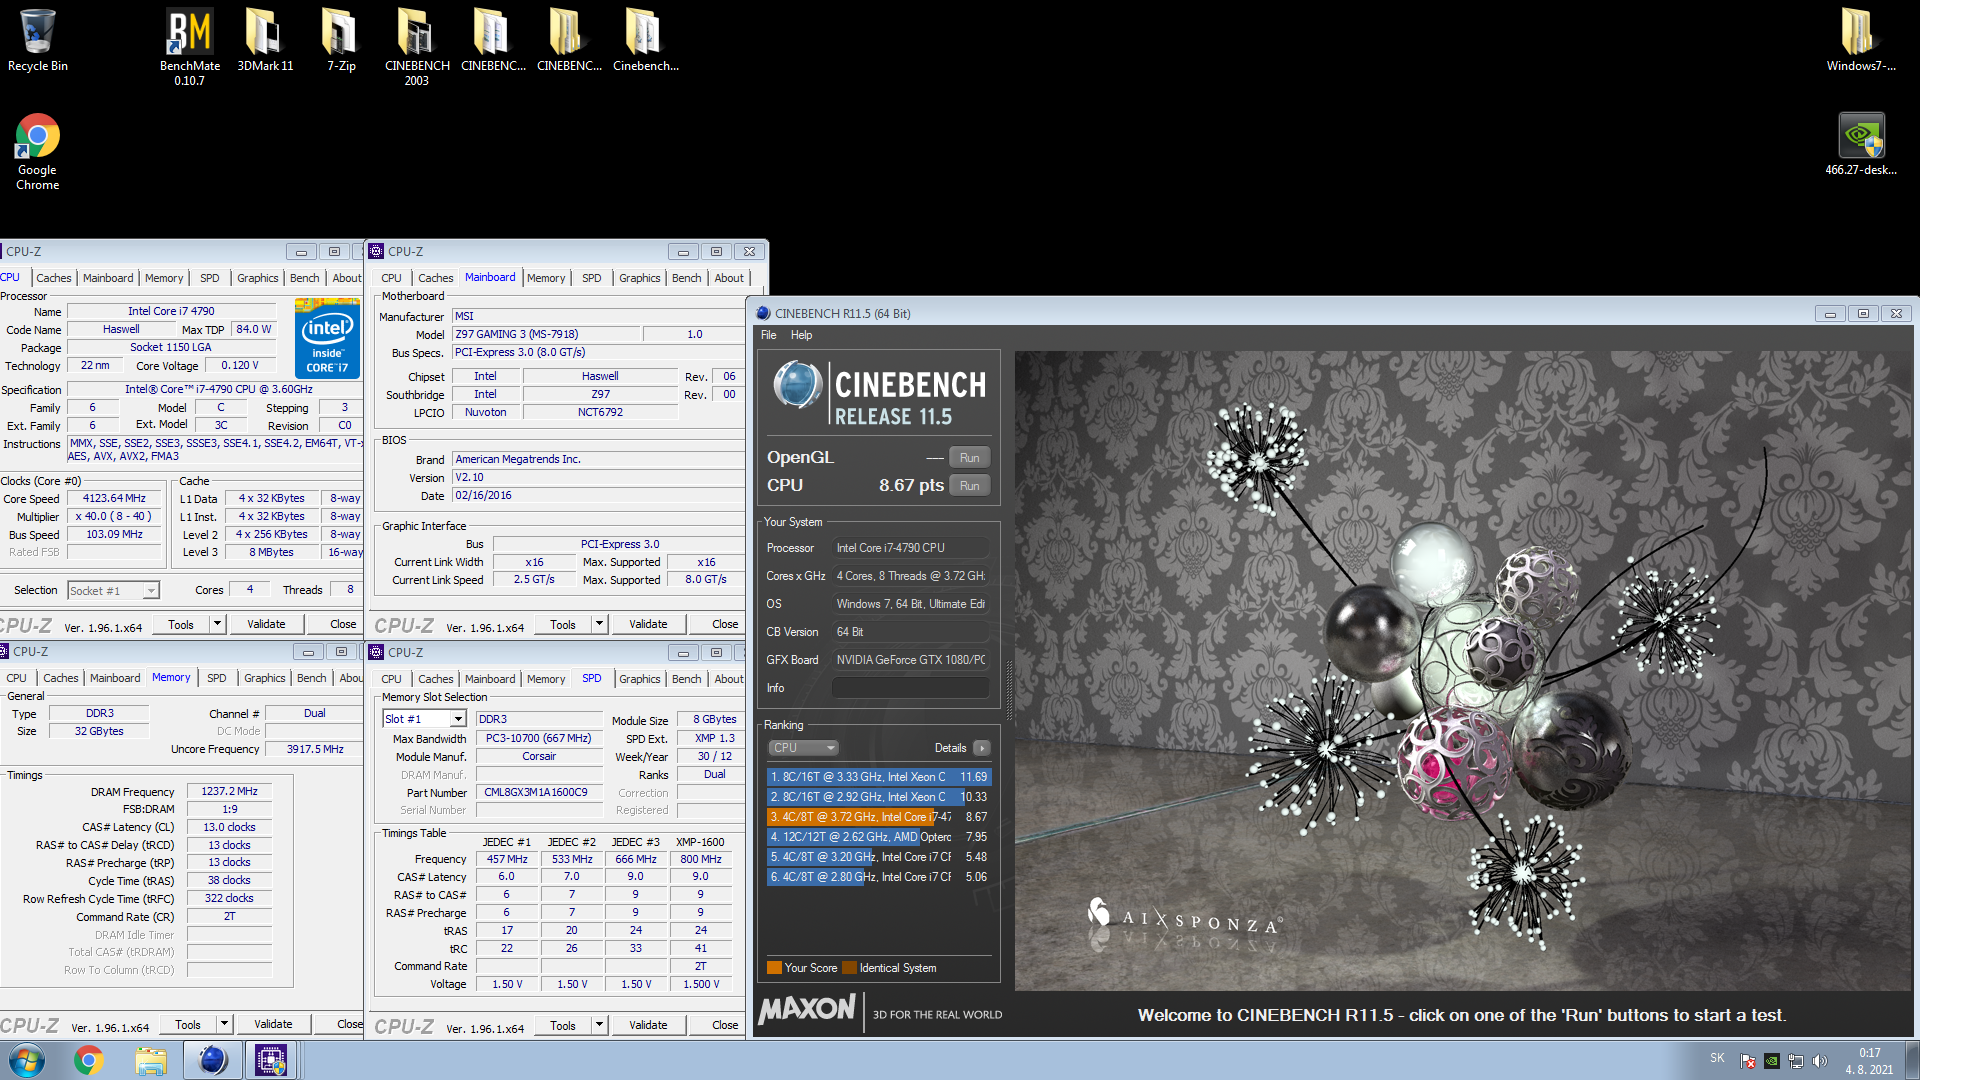The width and height of the screenshot is (1980, 1080).
Task: Click the CPU-Z Mainboard window title icon
Action: tap(377, 251)
